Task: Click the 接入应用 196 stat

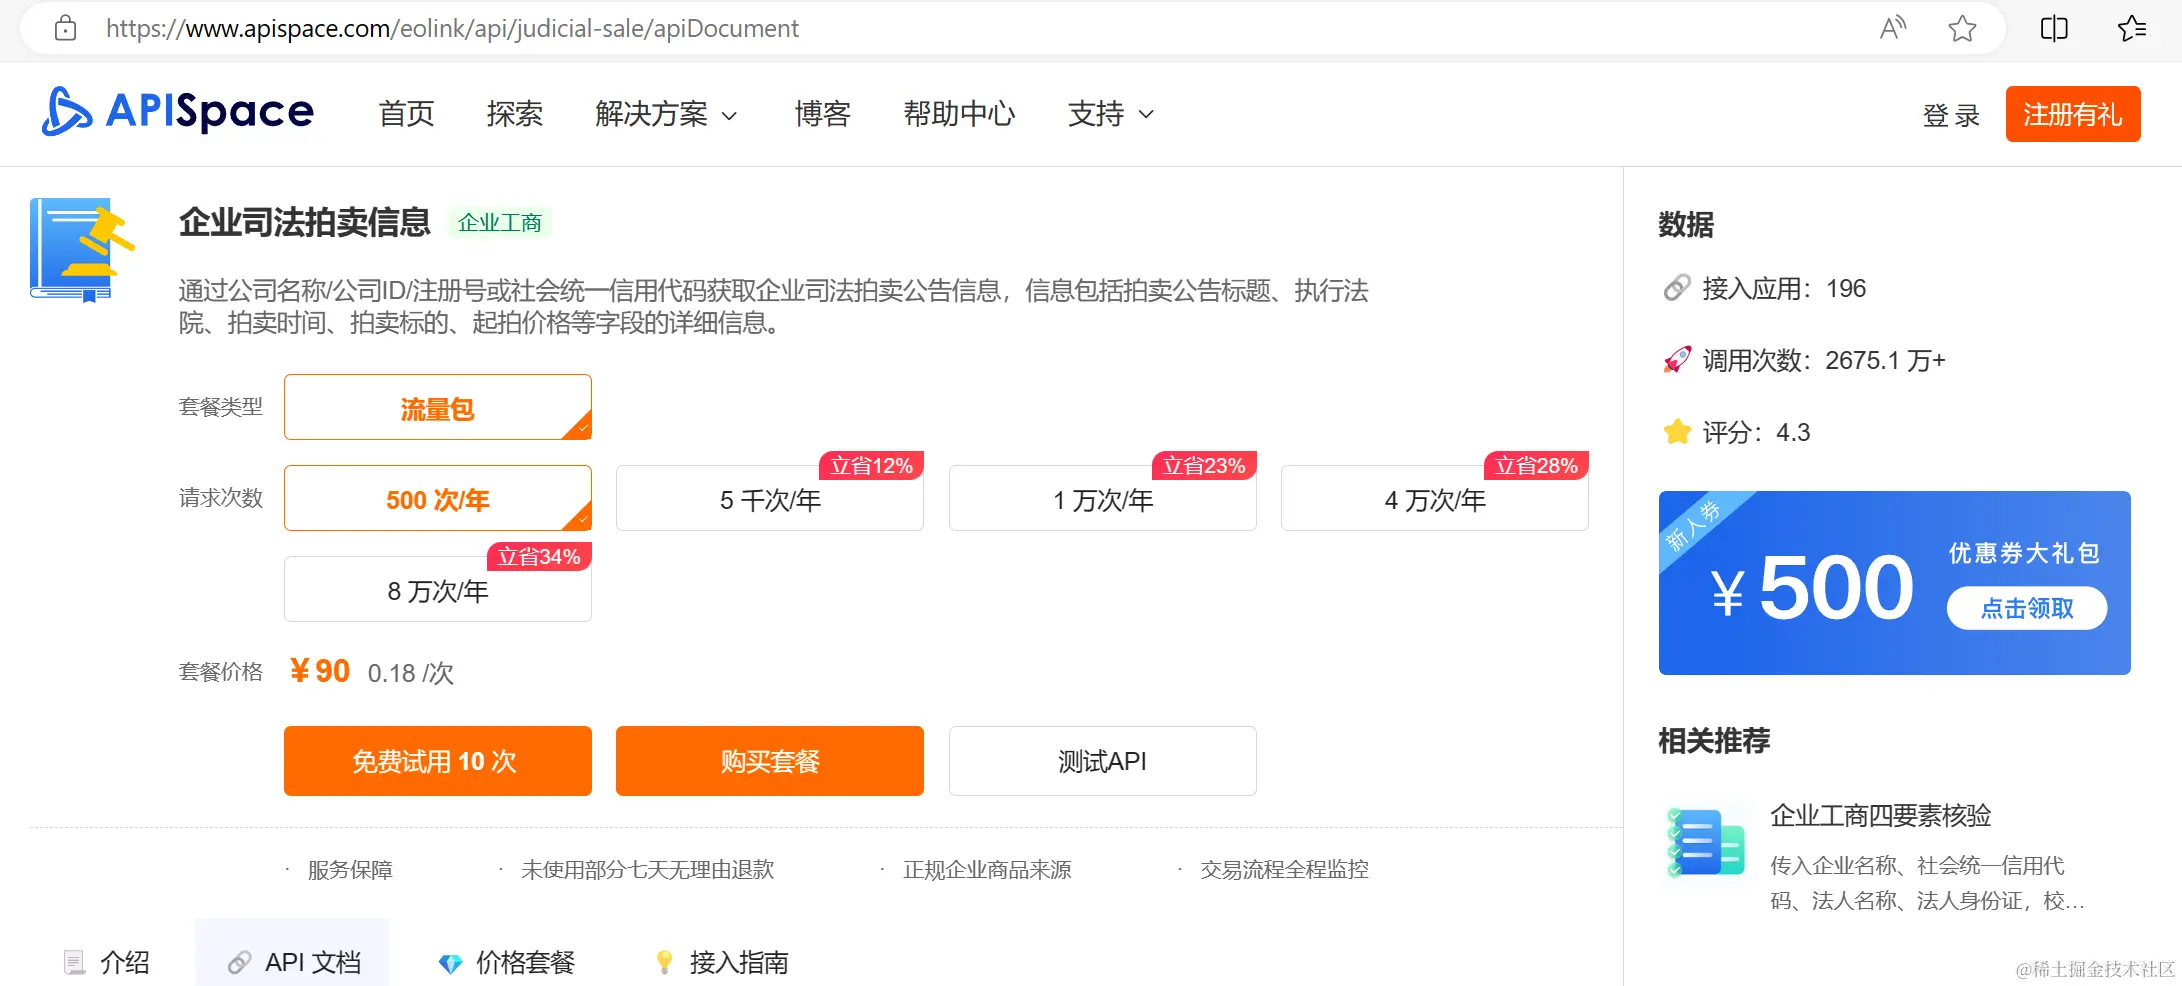Action: 1784,288
